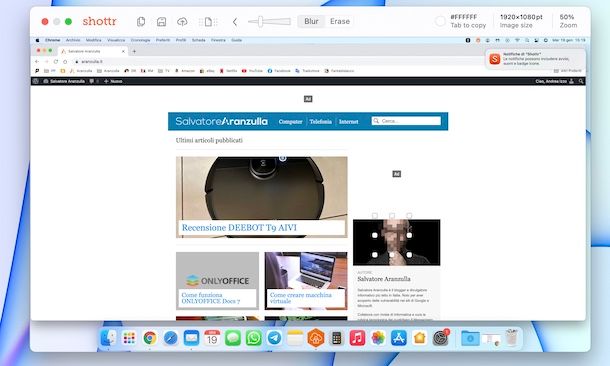Open App Store from the Dock
The image size is (610, 366).
(399, 338)
